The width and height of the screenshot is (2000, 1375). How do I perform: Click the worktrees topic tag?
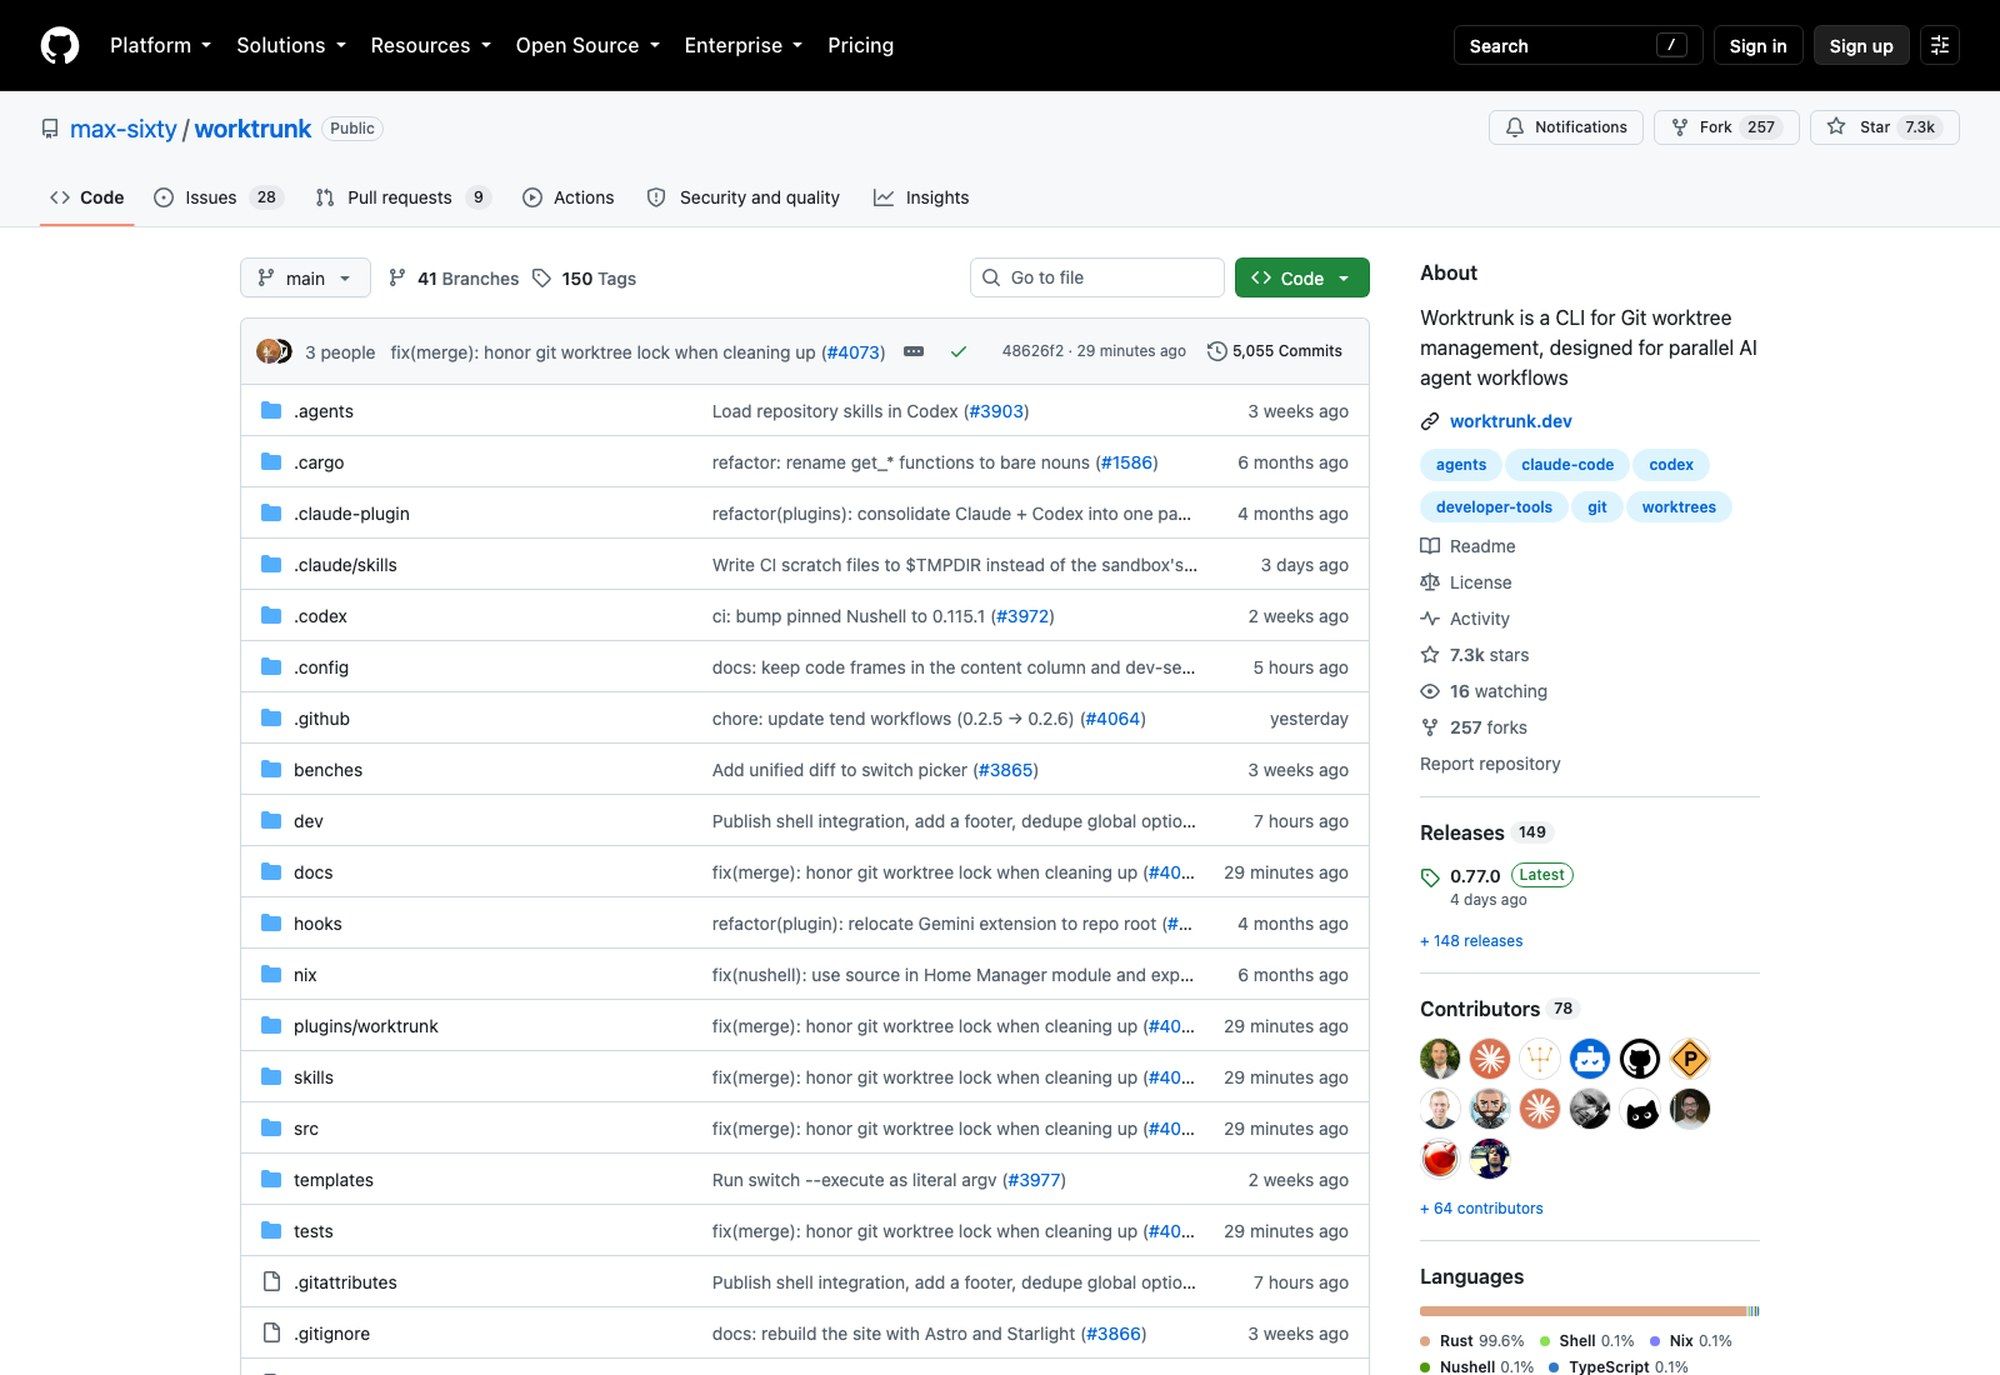pos(1678,507)
